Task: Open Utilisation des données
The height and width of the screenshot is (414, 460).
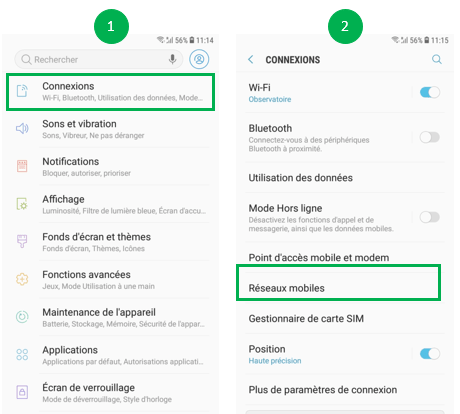Action: click(x=345, y=178)
